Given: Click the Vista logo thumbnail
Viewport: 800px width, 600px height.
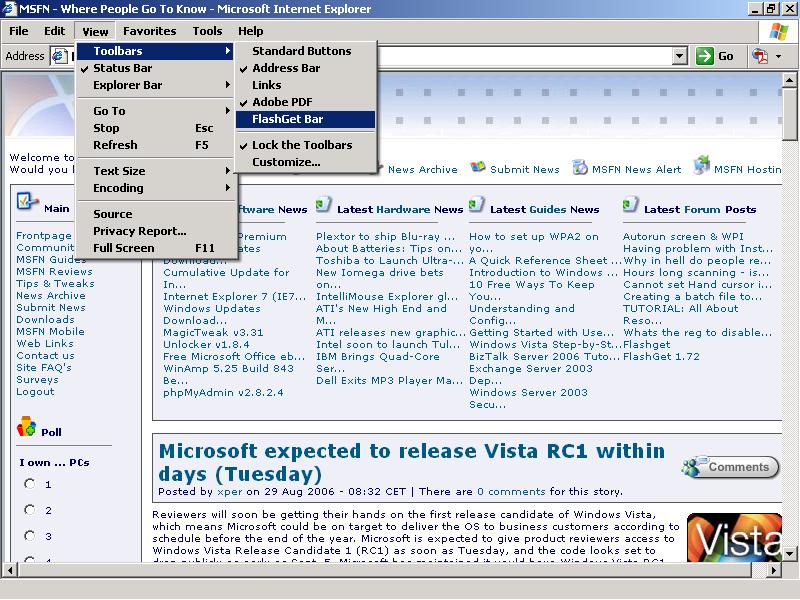Looking at the screenshot, I should [x=734, y=537].
